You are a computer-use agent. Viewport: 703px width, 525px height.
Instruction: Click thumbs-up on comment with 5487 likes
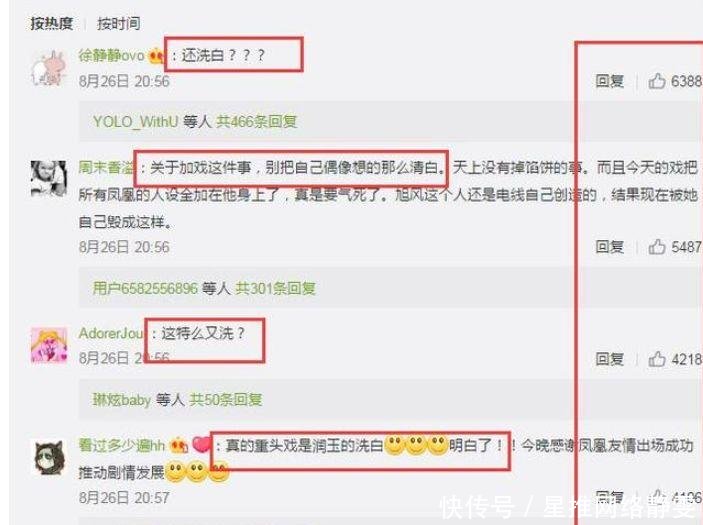657,247
